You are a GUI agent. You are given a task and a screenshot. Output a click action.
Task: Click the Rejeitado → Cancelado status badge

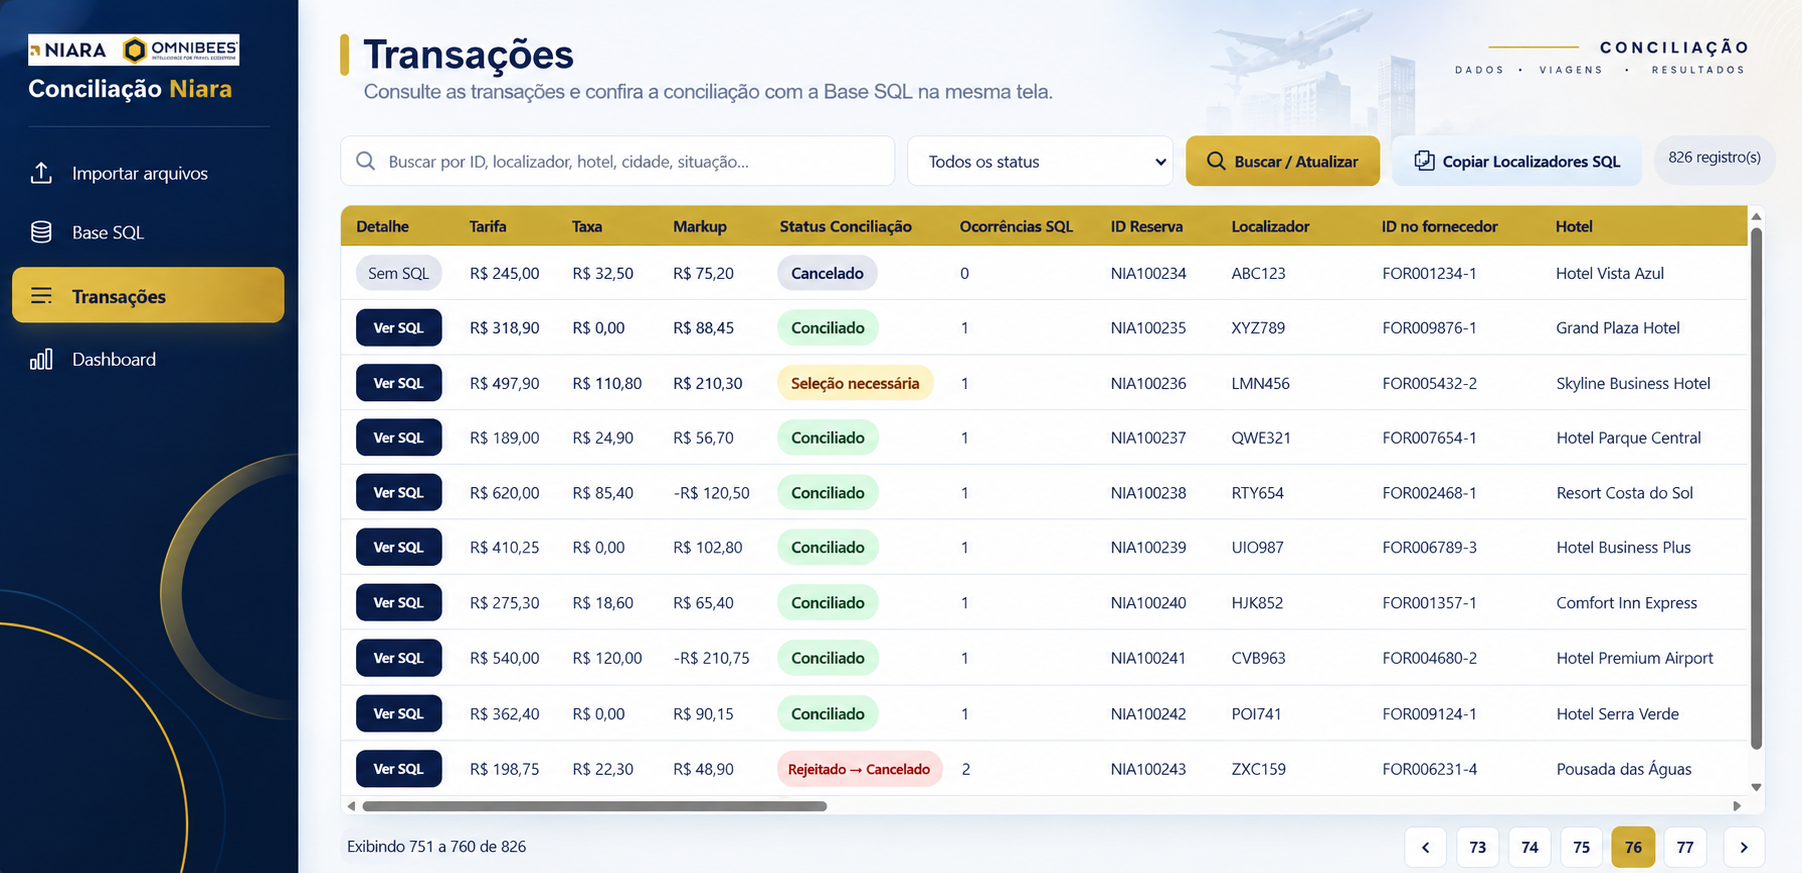[x=859, y=769]
